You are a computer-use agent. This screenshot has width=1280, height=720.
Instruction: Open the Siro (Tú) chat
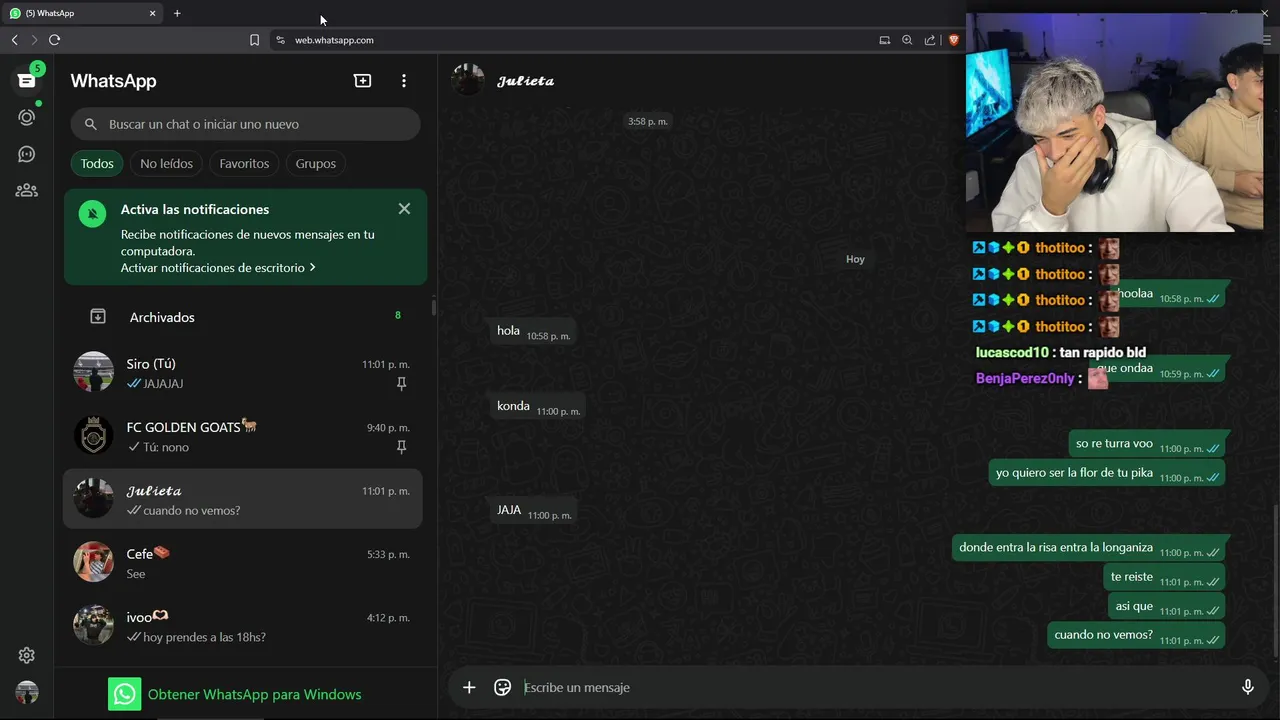point(245,373)
